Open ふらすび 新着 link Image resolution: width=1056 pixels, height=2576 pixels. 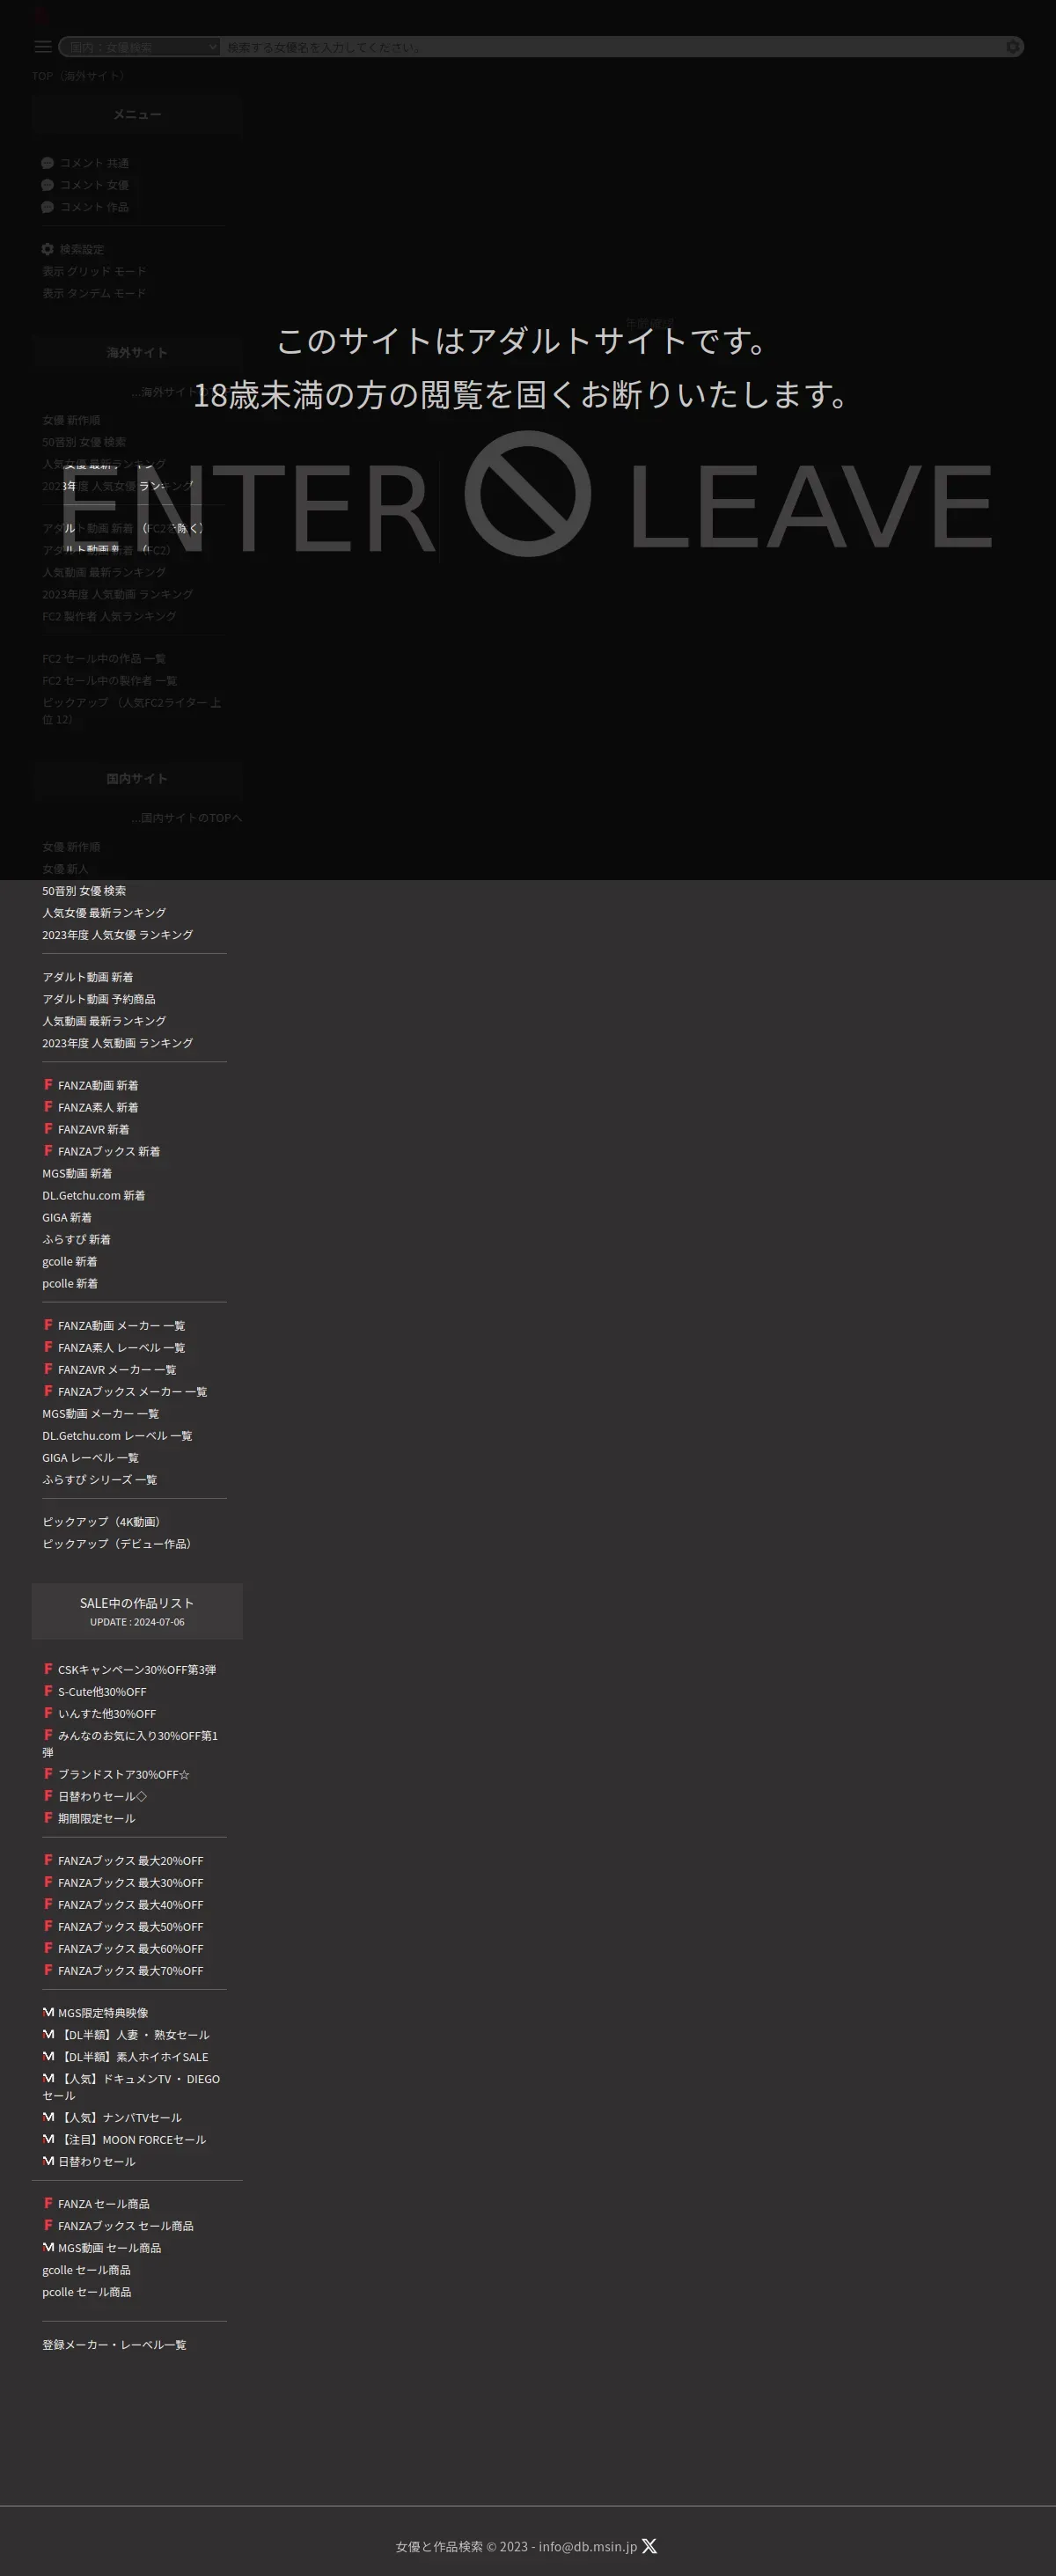(76, 1238)
